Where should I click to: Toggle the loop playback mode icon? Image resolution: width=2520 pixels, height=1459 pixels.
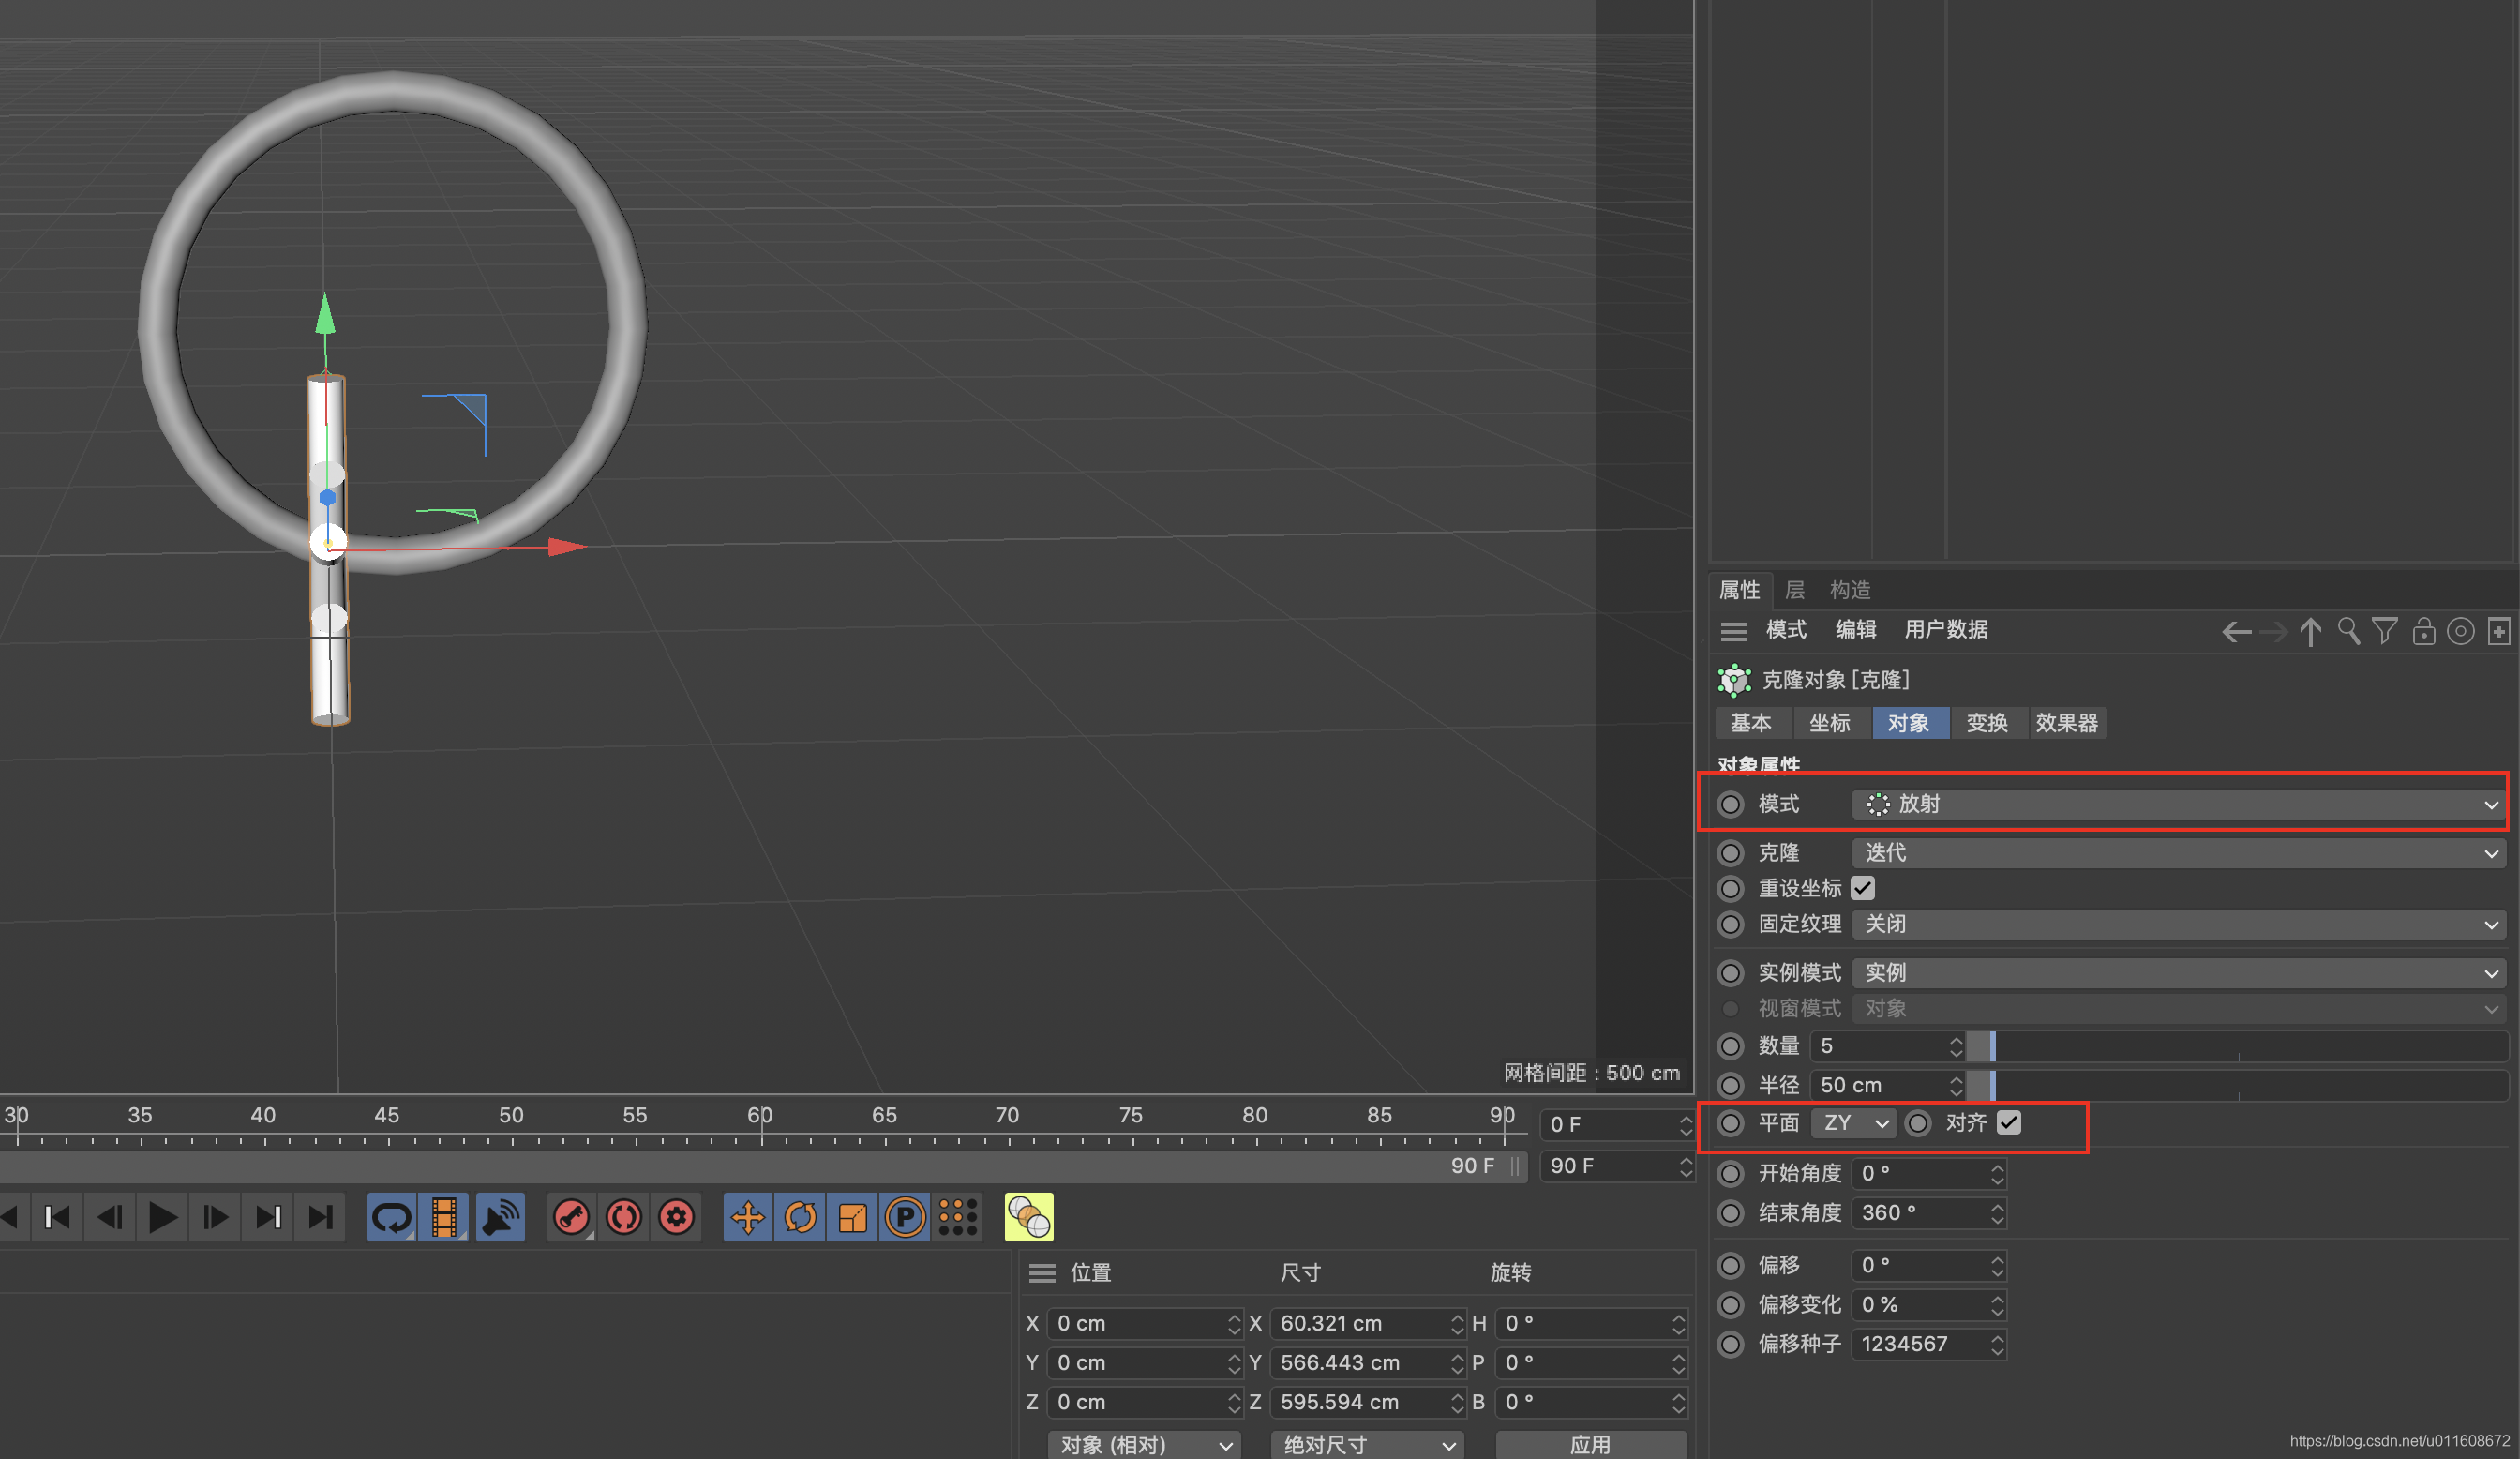click(x=391, y=1217)
